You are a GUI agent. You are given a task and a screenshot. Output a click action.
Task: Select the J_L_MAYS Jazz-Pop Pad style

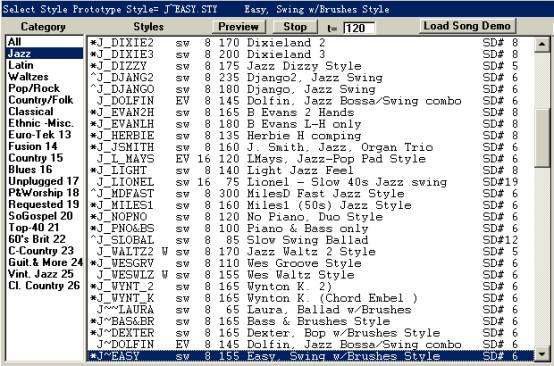(x=310, y=159)
